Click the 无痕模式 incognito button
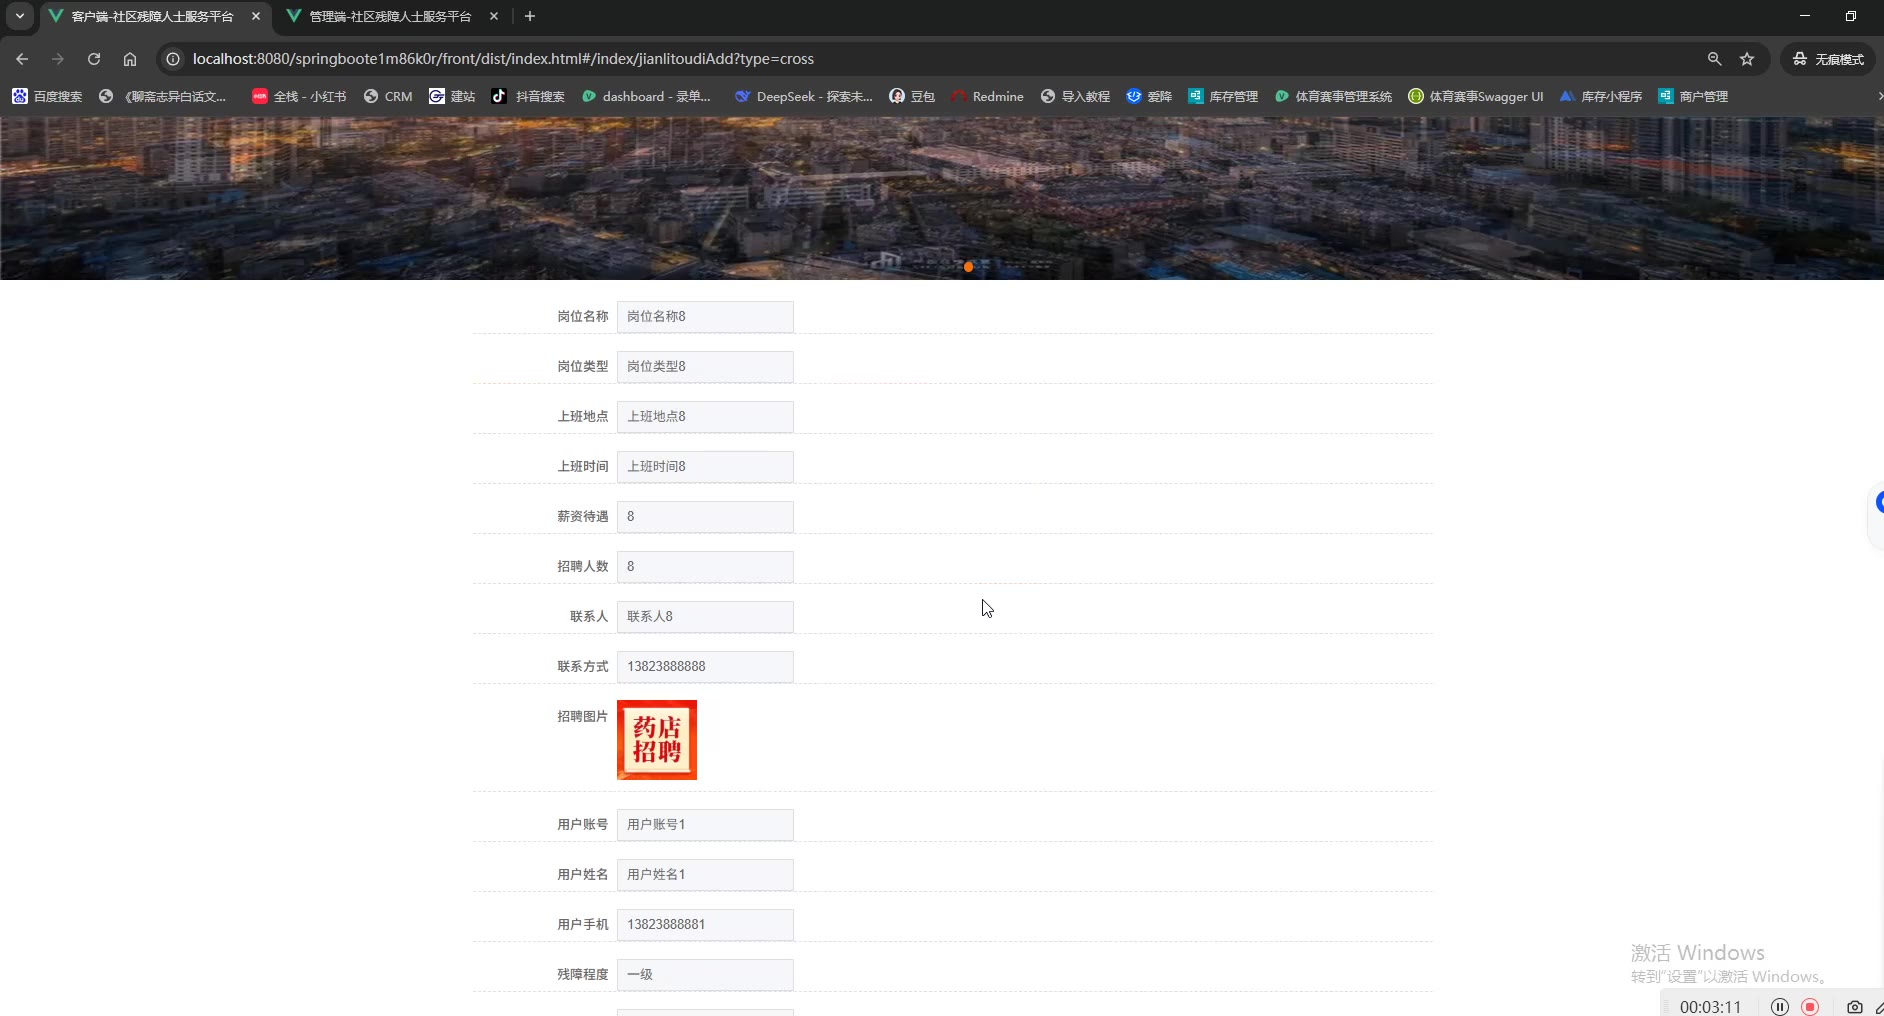 [x=1828, y=59]
